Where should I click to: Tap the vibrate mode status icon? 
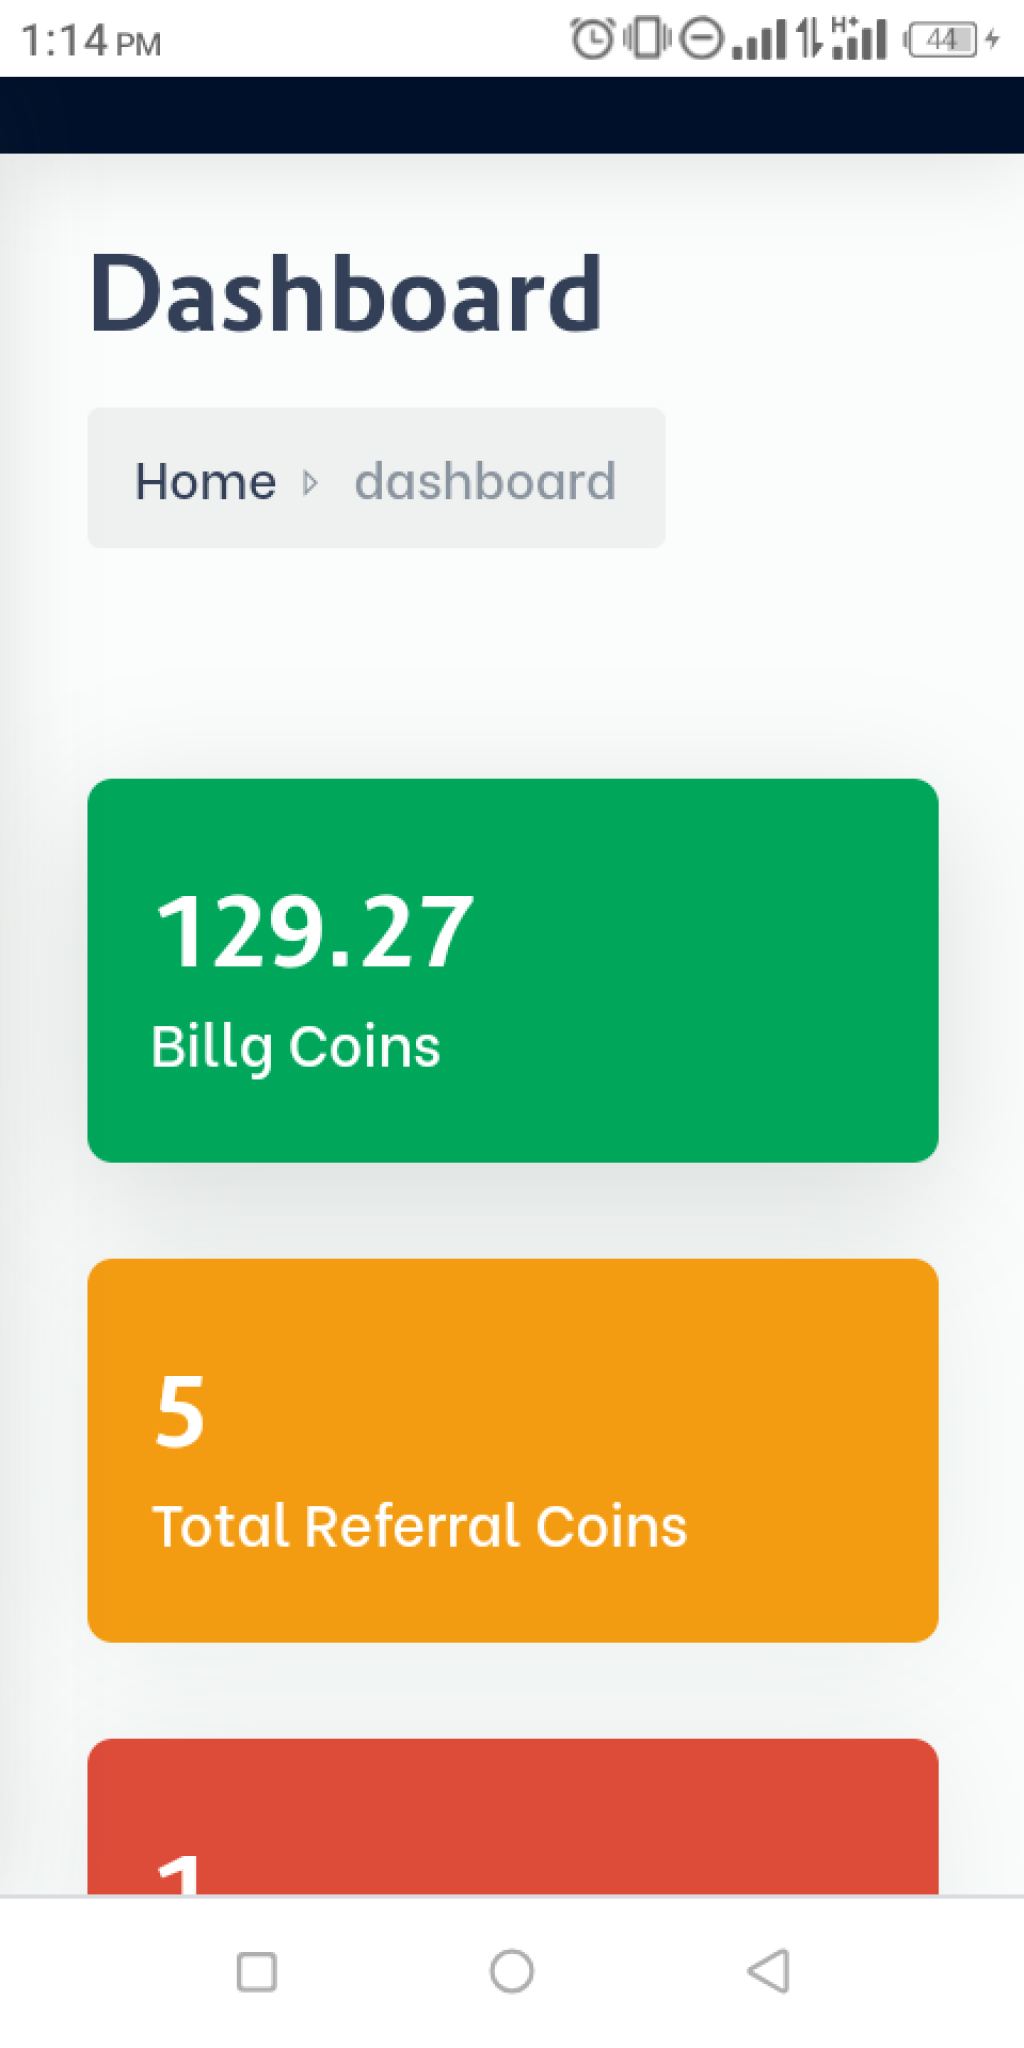click(648, 39)
